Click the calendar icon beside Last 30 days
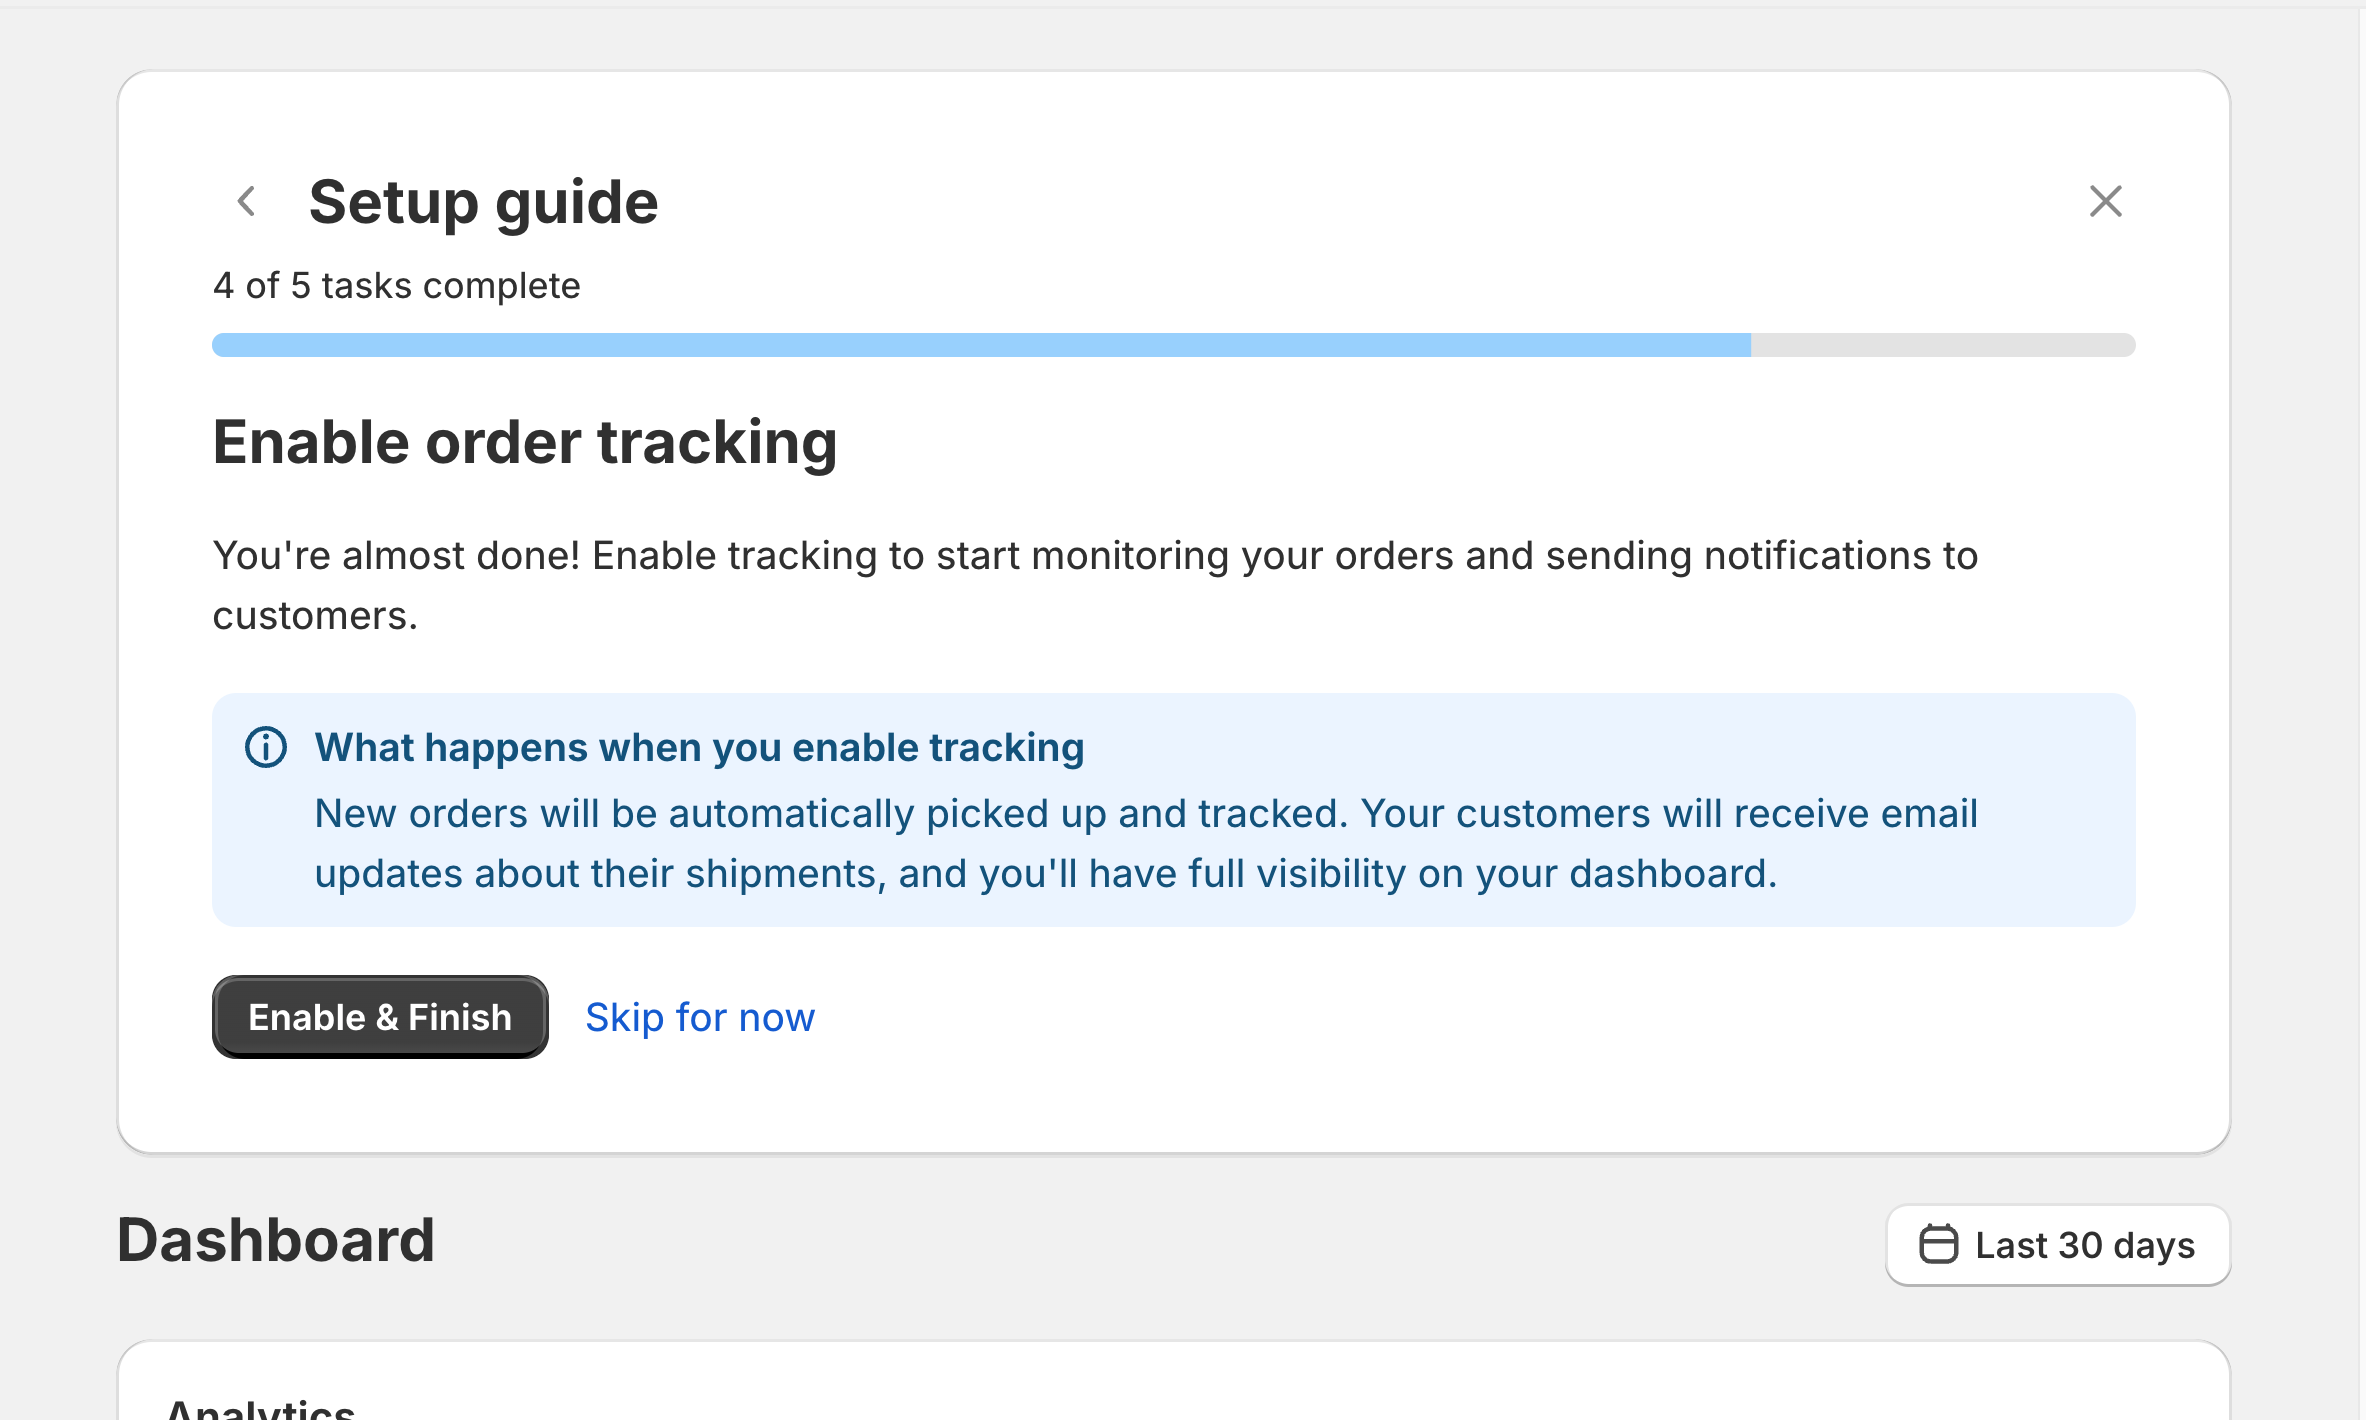 tap(1938, 1245)
